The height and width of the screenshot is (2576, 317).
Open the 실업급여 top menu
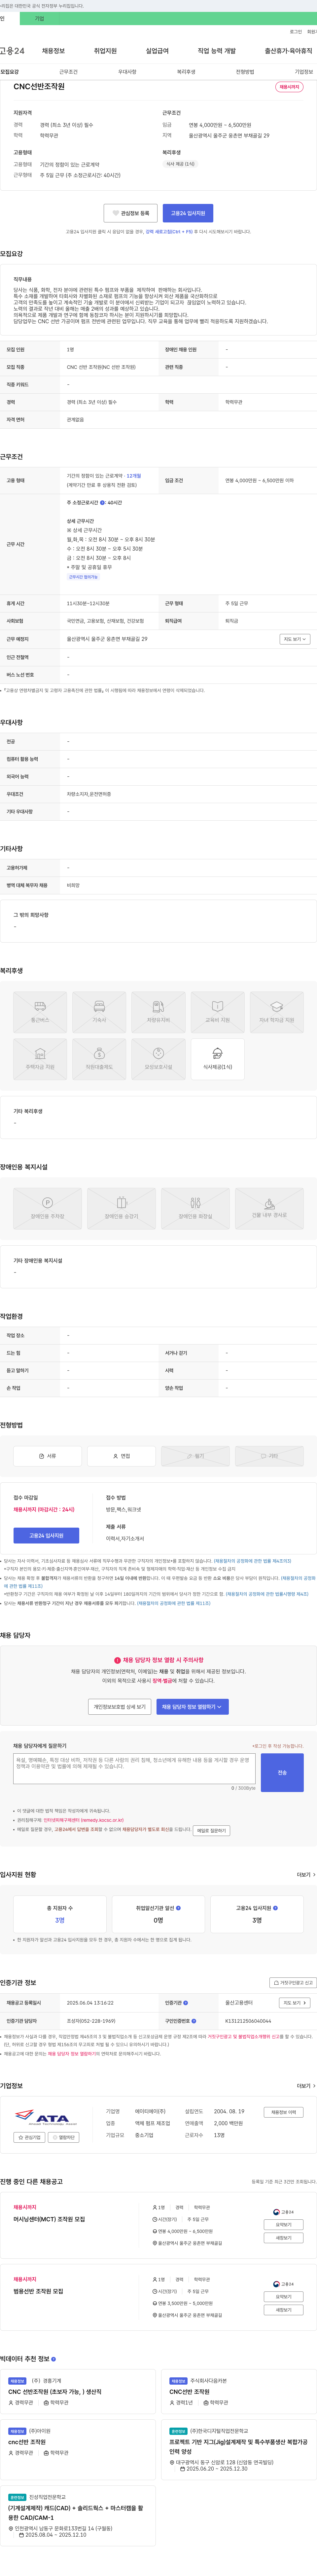157,51
